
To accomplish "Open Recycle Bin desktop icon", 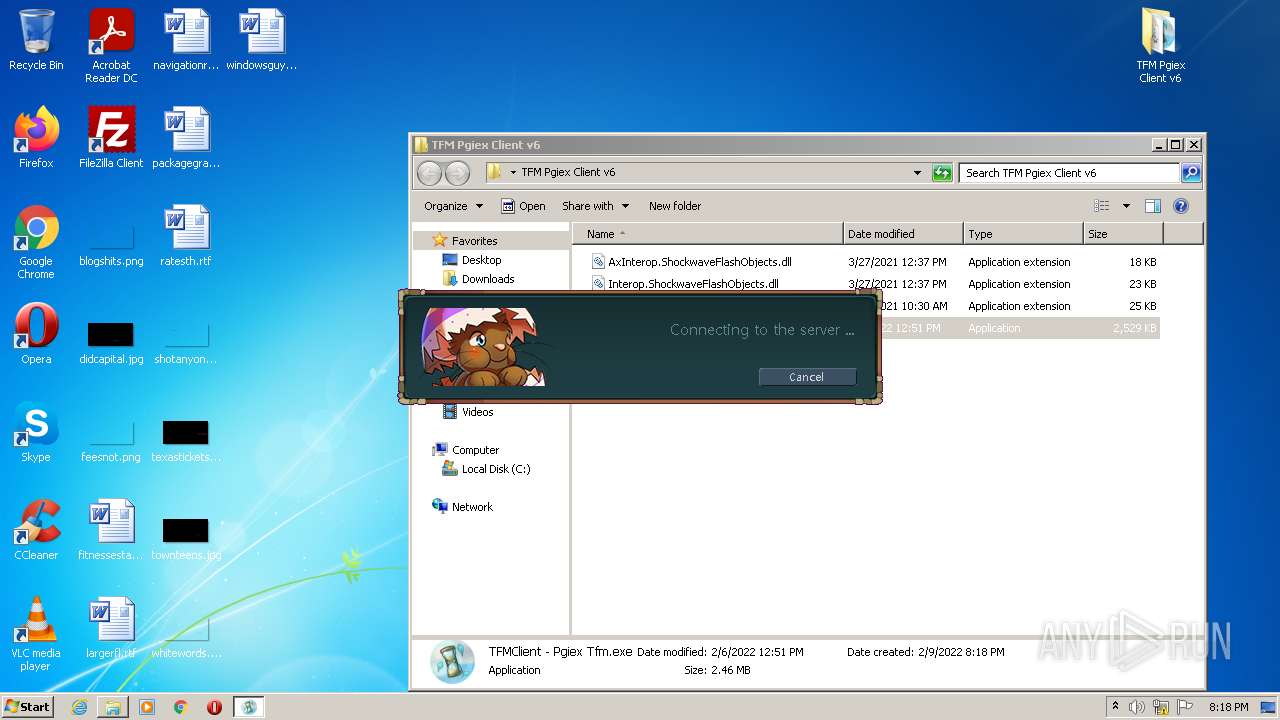I will (36, 41).
